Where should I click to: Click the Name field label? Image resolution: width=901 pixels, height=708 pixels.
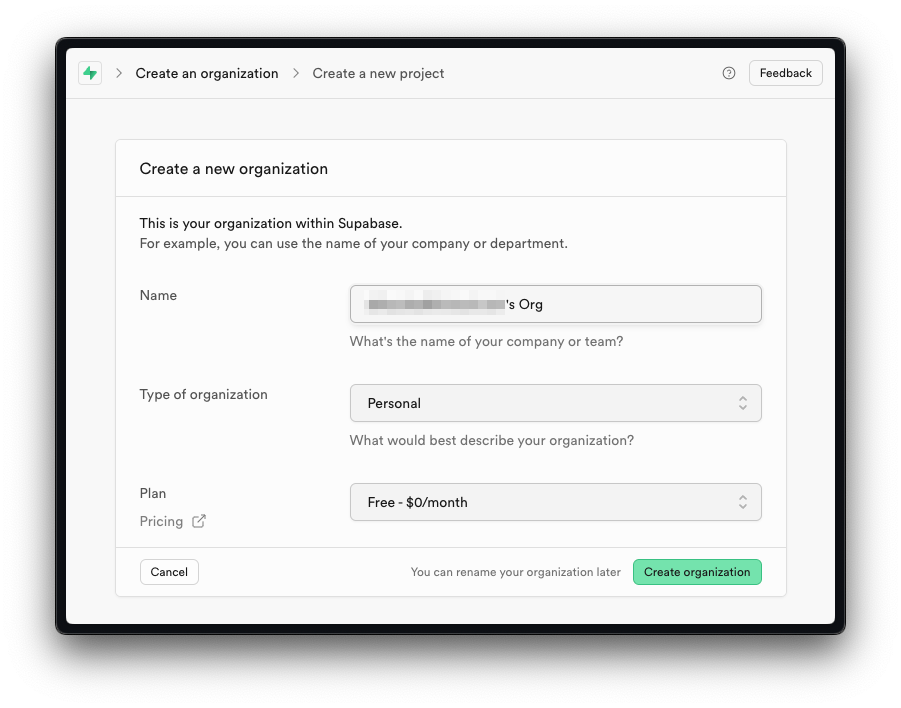158,295
